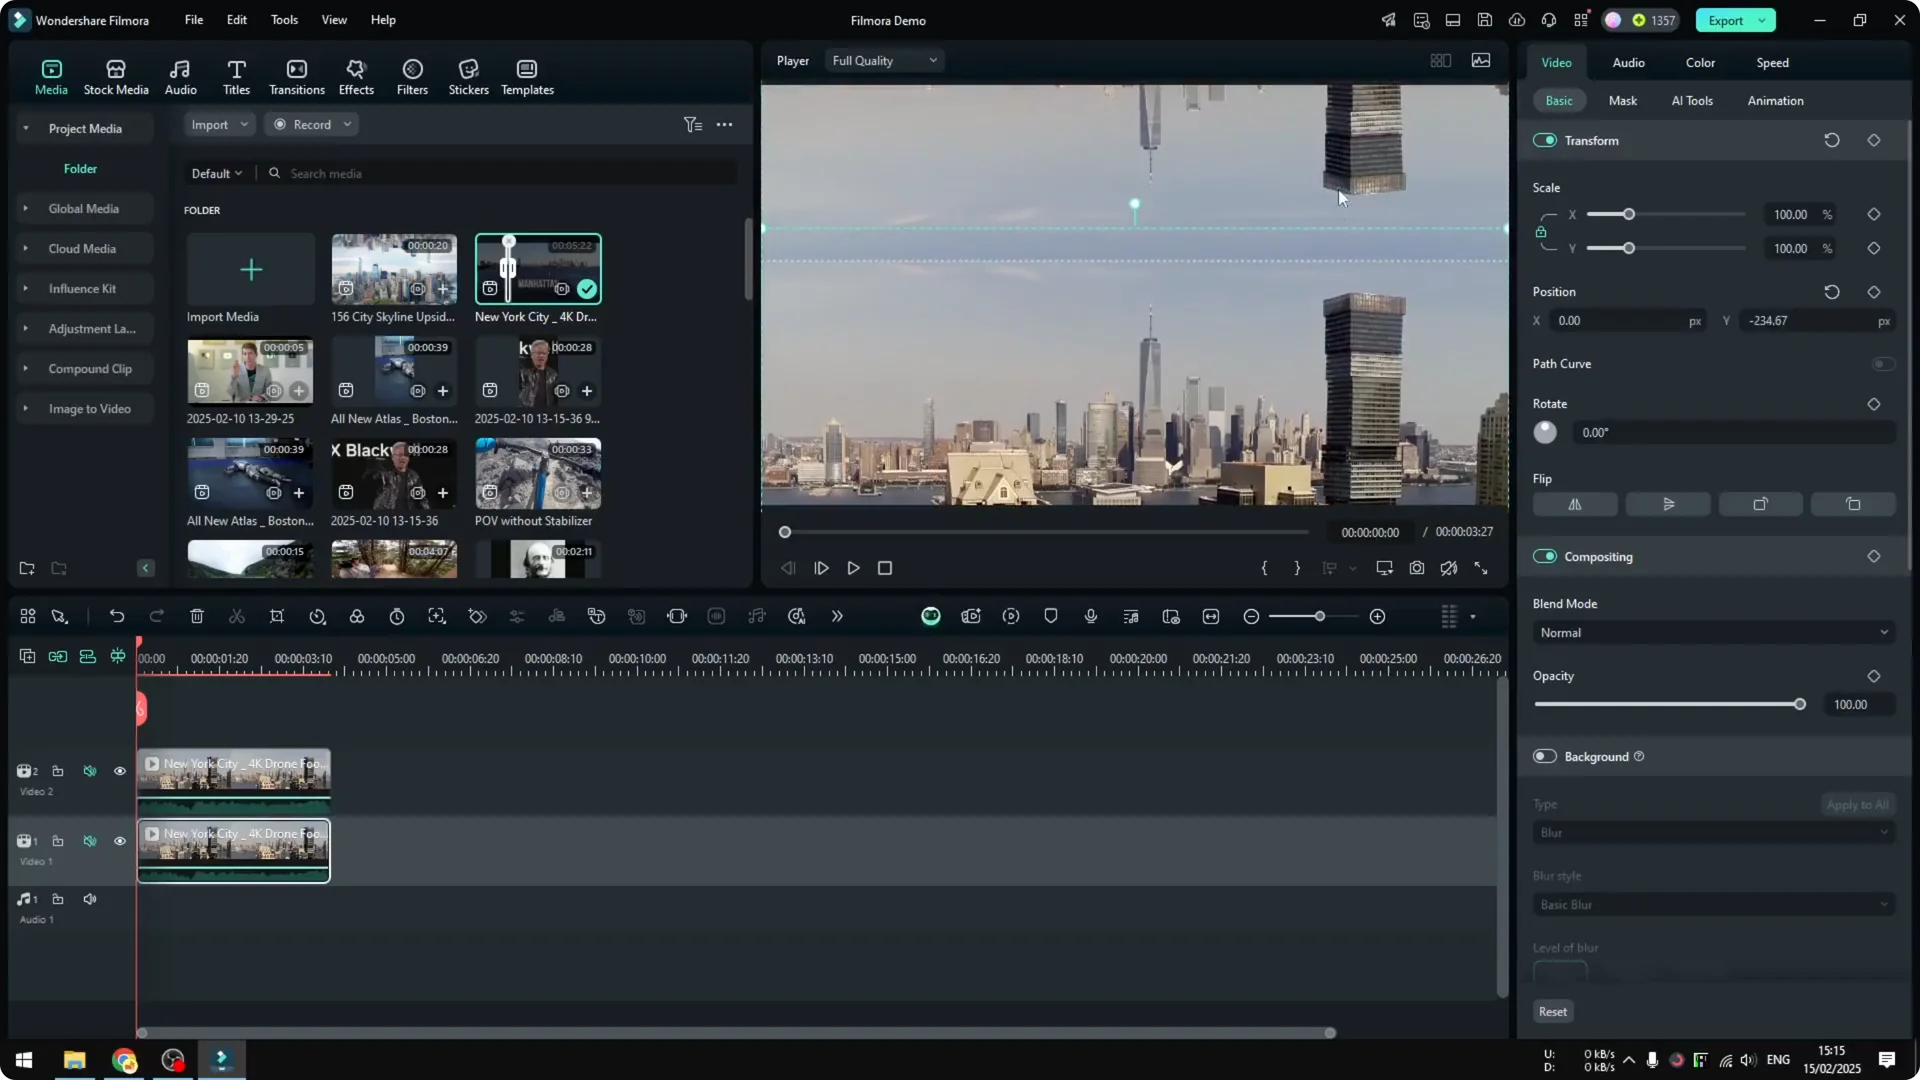Disable the Transform toggle

click(x=1546, y=140)
